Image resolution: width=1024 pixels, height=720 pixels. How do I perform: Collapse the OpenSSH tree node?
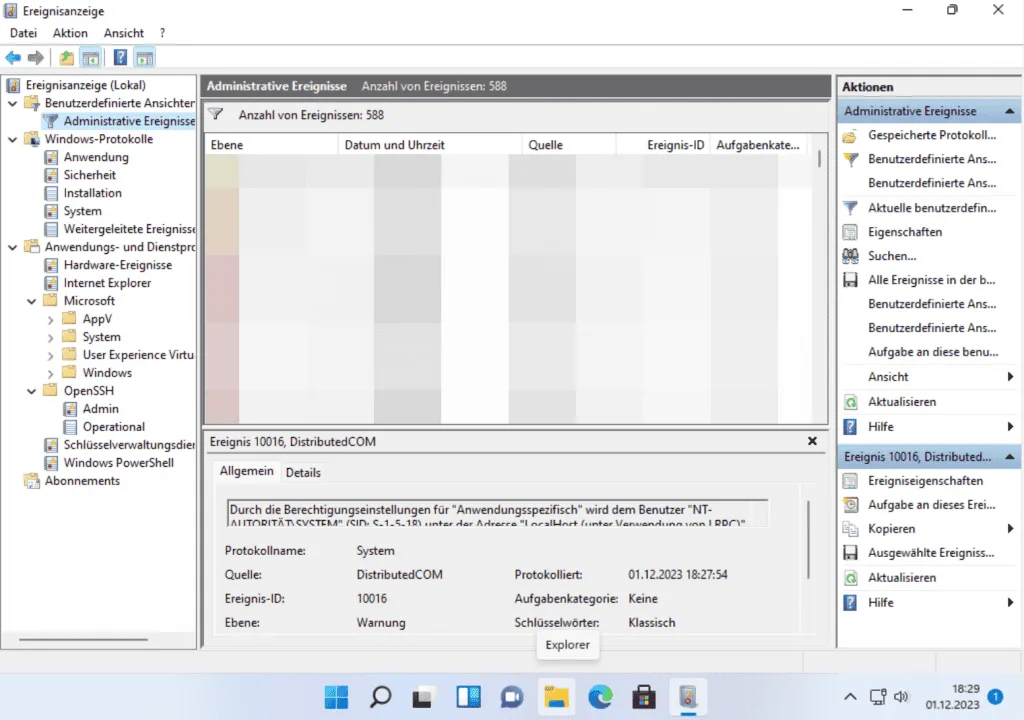coord(31,391)
